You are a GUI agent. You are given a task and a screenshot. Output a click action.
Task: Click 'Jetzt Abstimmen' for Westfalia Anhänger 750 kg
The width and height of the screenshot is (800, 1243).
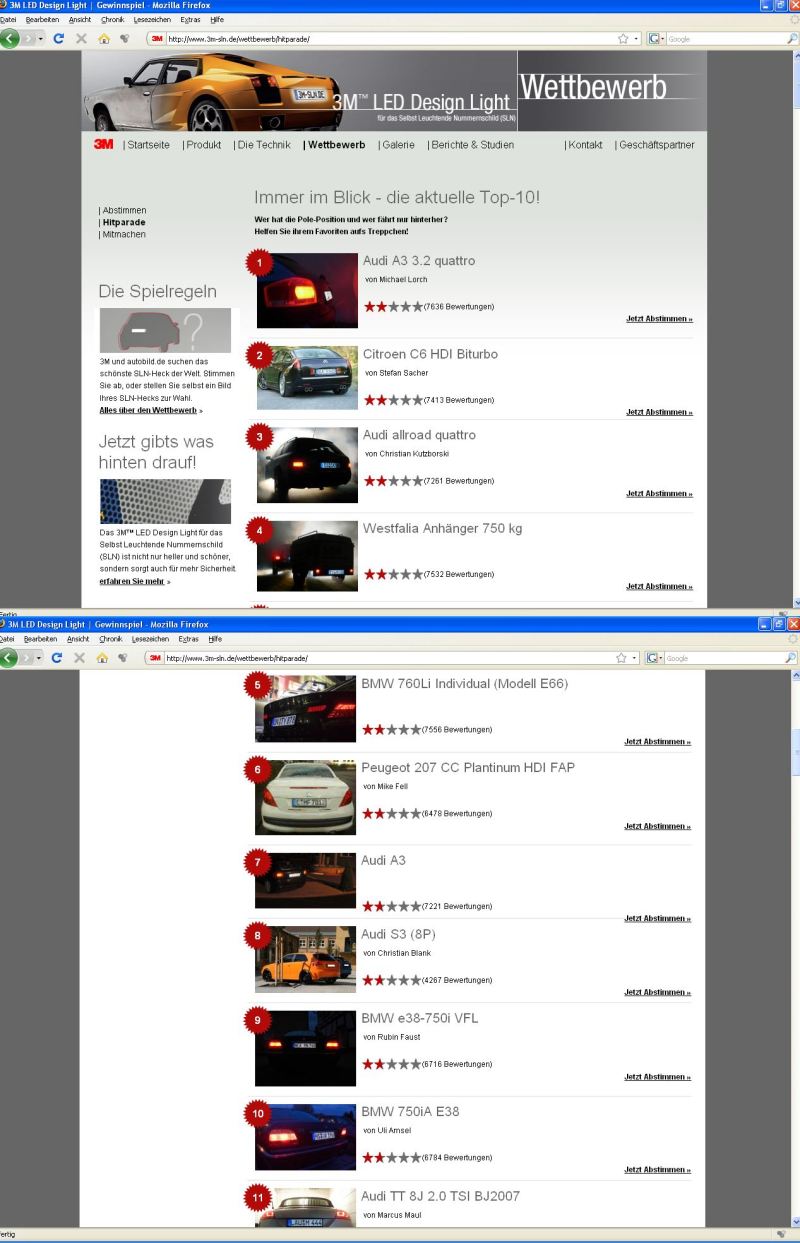click(659, 587)
